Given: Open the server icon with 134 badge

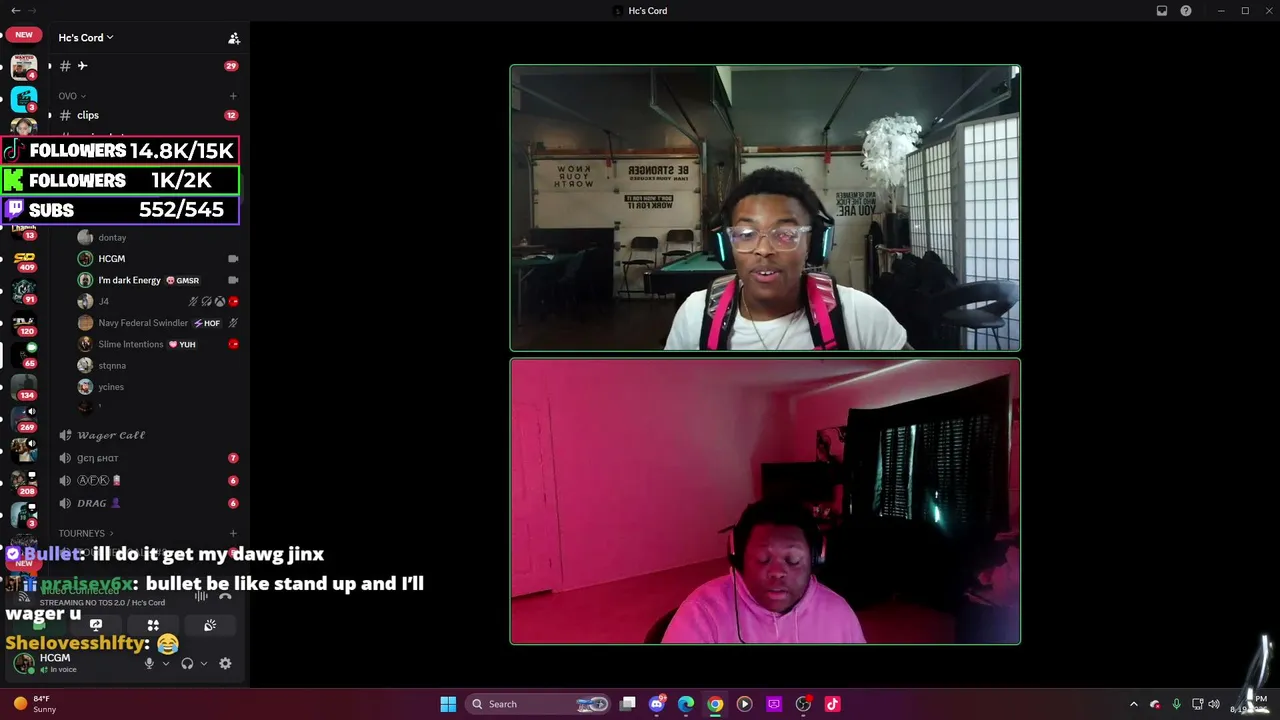Looking at the screenshot, I should point(24,387).
